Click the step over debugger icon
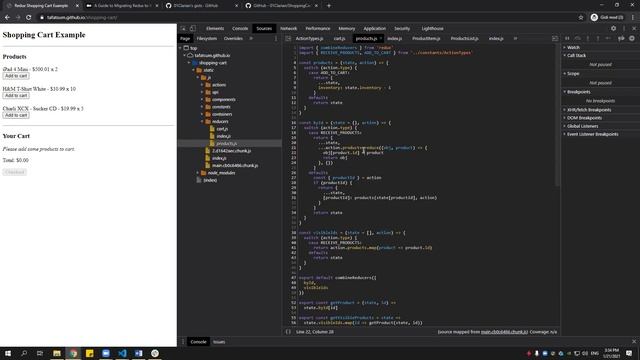This screenshot has height=360, width=640. pos(578,38)
